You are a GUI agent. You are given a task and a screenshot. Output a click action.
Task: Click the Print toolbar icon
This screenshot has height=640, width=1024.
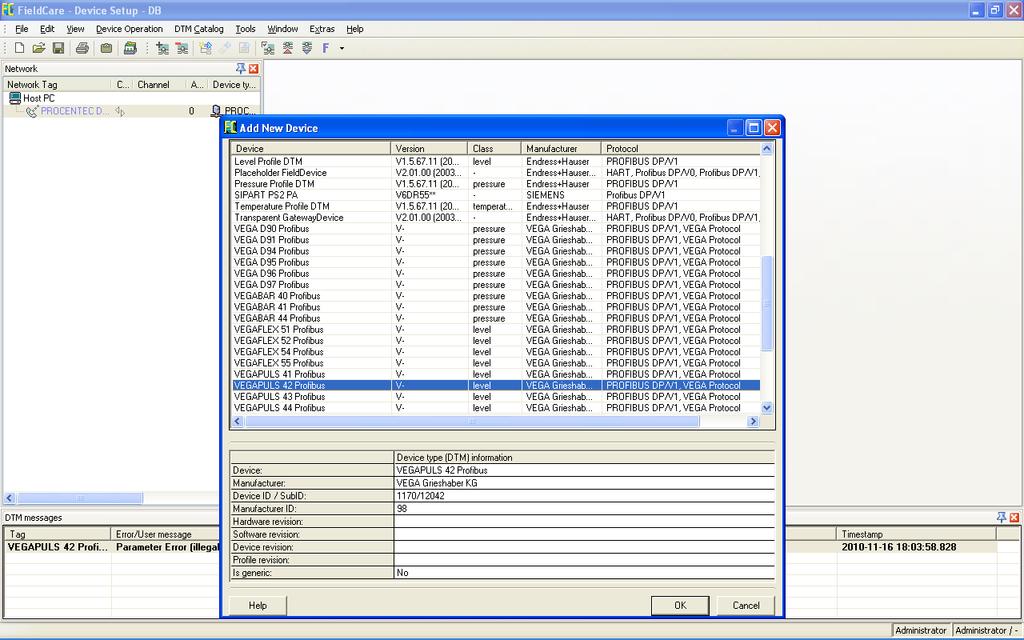(82, 48)
